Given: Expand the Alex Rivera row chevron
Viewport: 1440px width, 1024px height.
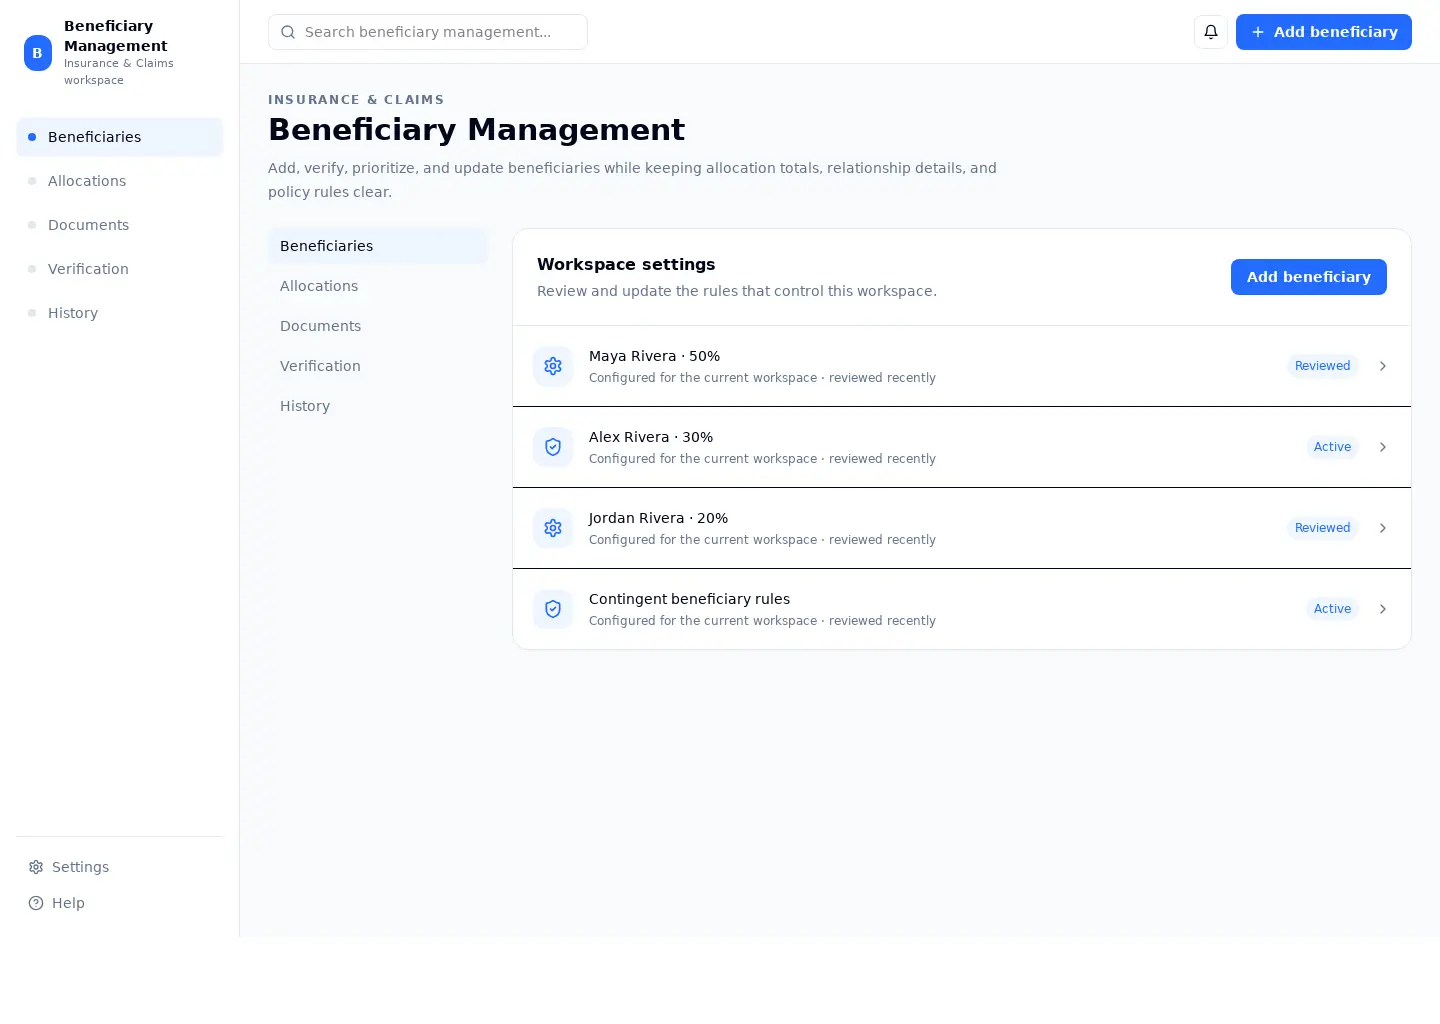Looking at the screenshot, I should click(1383, 447).
